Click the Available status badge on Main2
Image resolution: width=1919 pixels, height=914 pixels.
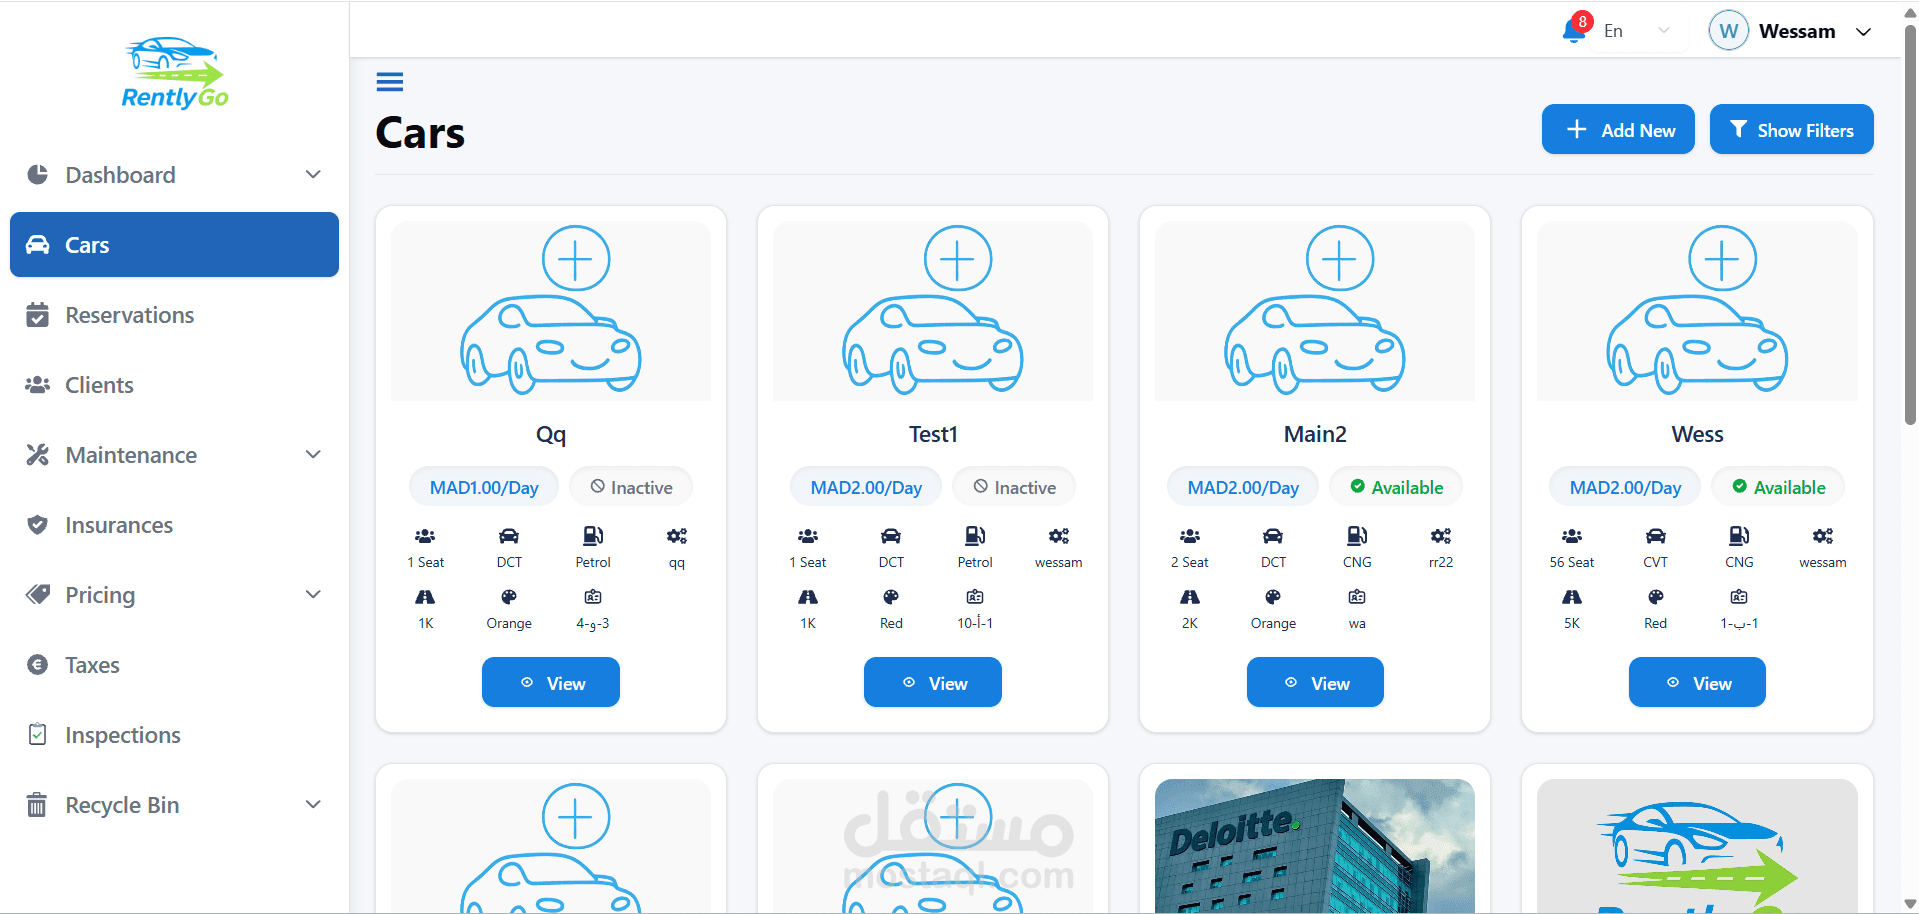coord(1396,487)
